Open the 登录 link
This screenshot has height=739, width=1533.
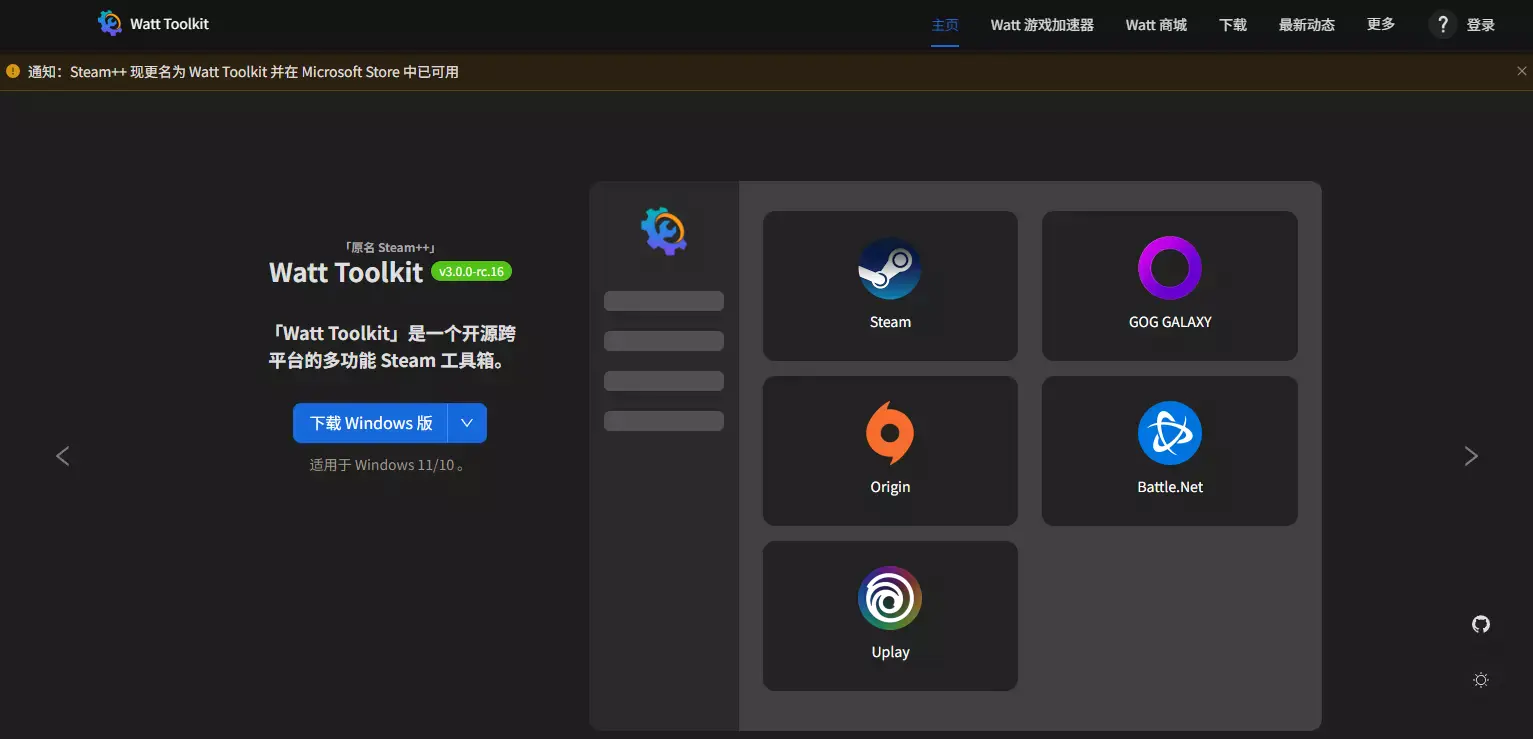pos(1482,24)
